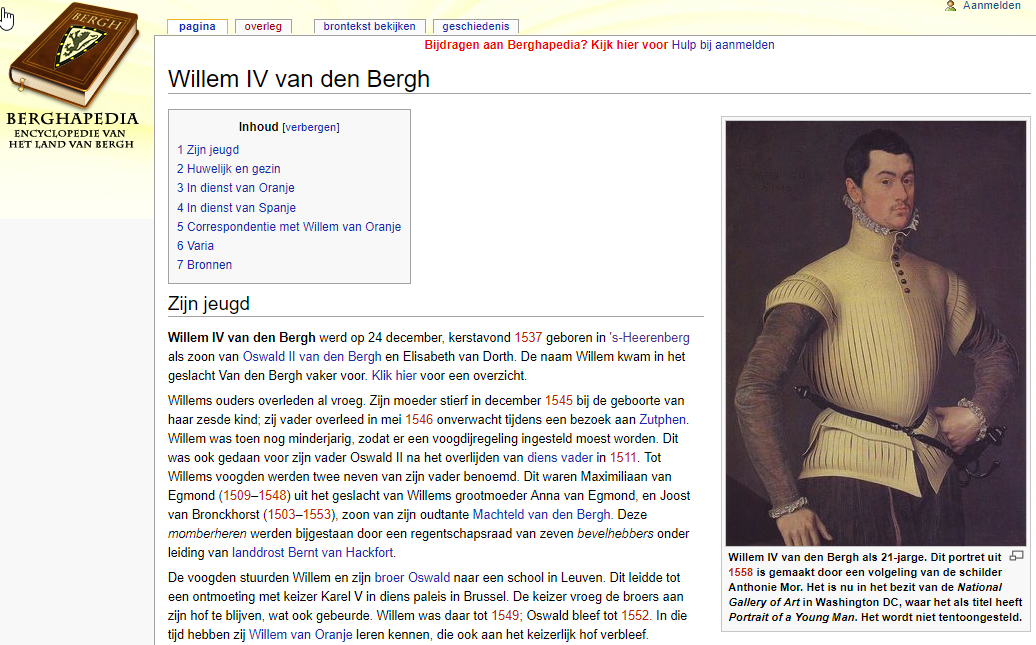Open the brontekst bekijken tab
This screenshot has height=645, width=1036.
[369, 26]
